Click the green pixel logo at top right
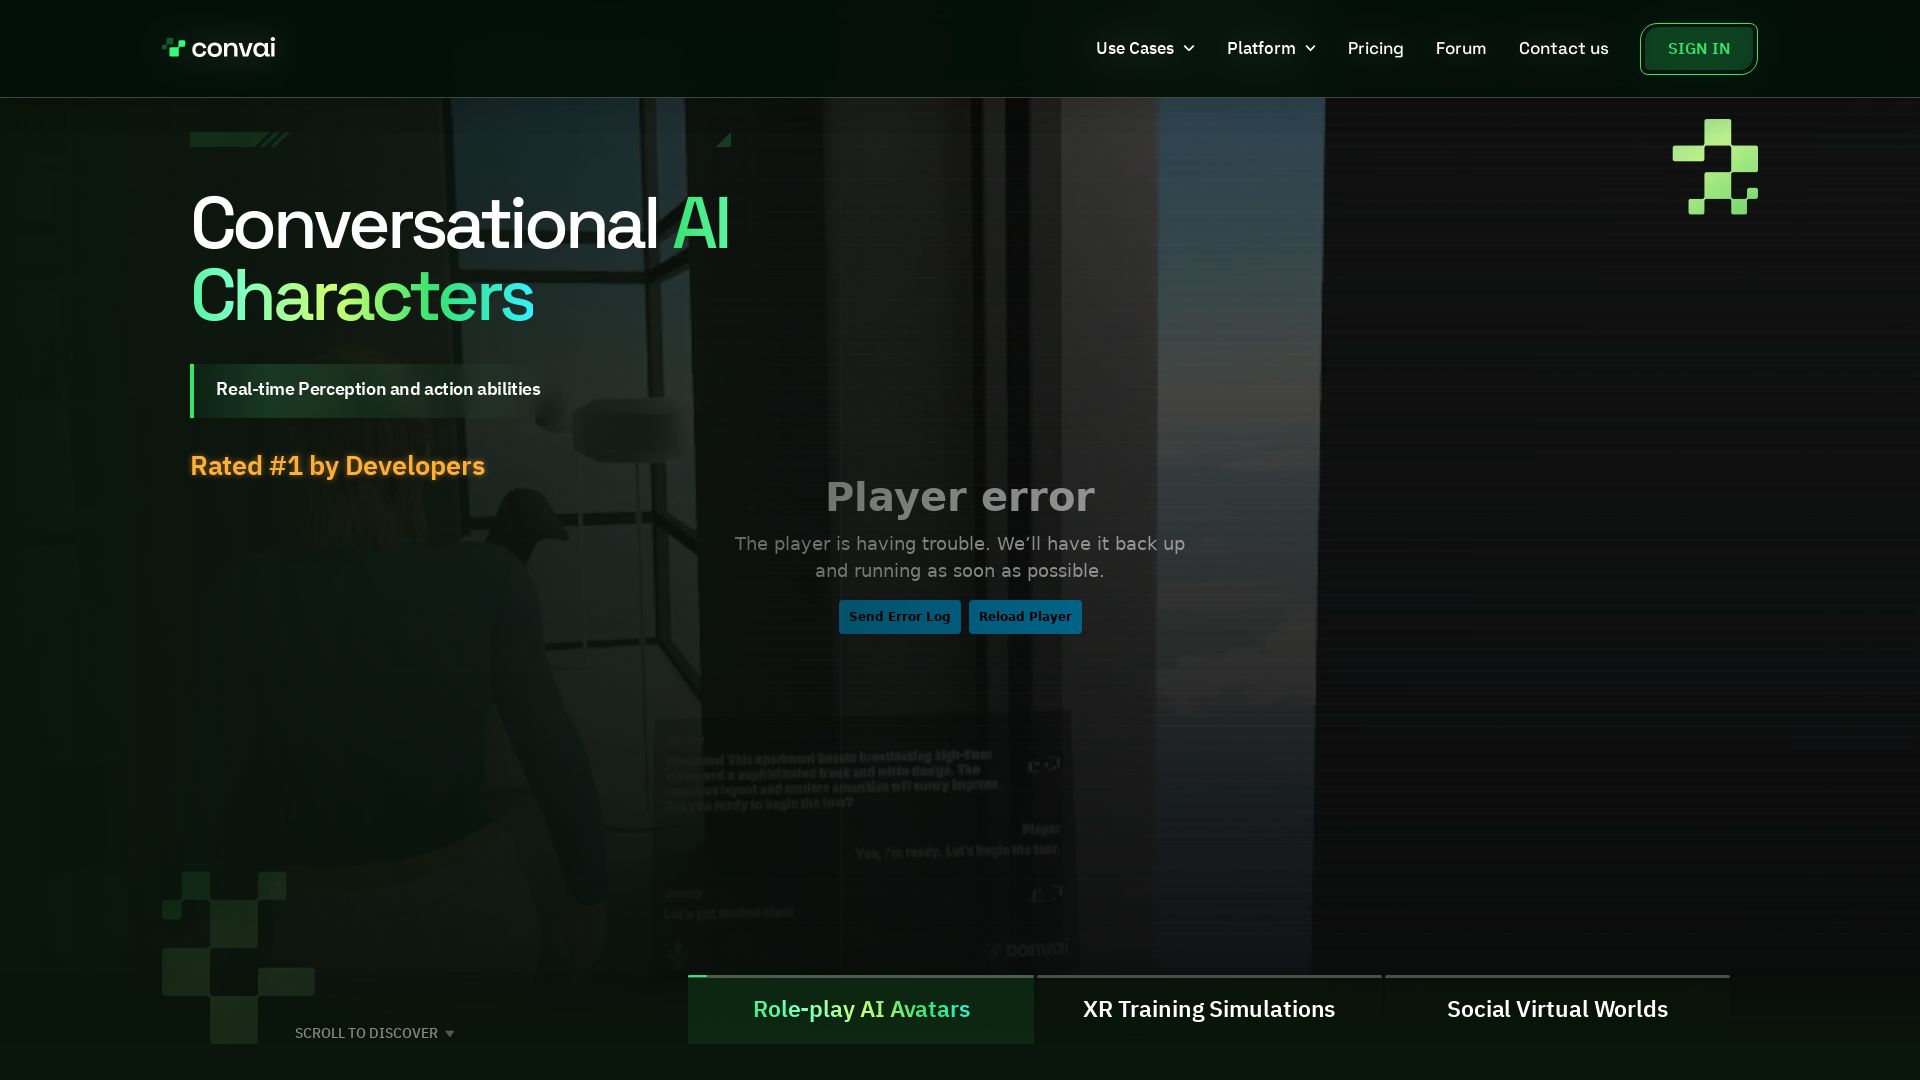The width and height of the screenshot is (1920, 1080). coord(1715,167)
